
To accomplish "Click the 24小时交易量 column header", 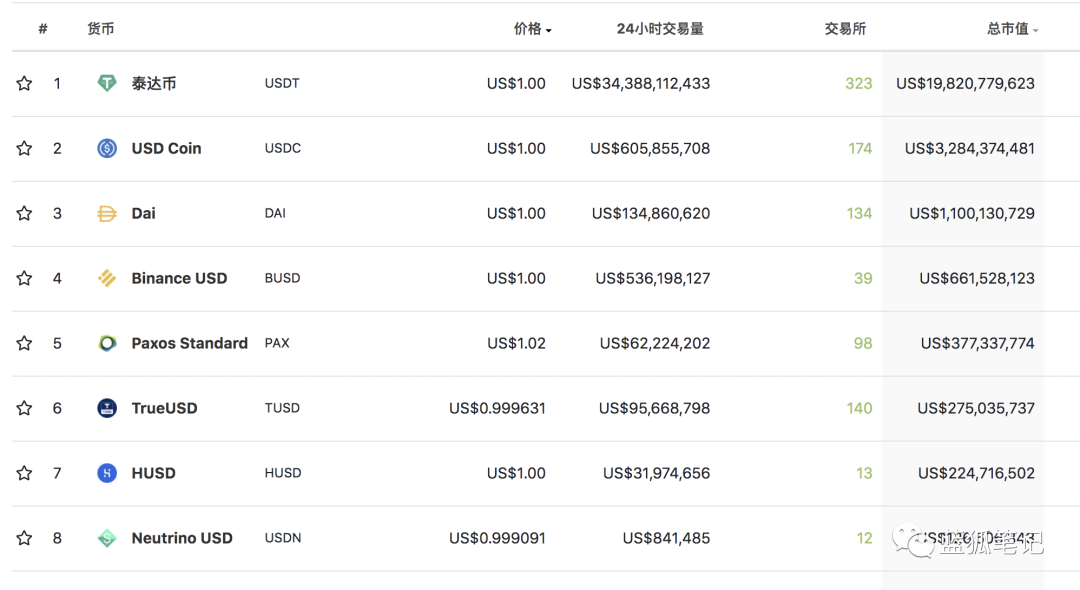I will tap(660, 29).
